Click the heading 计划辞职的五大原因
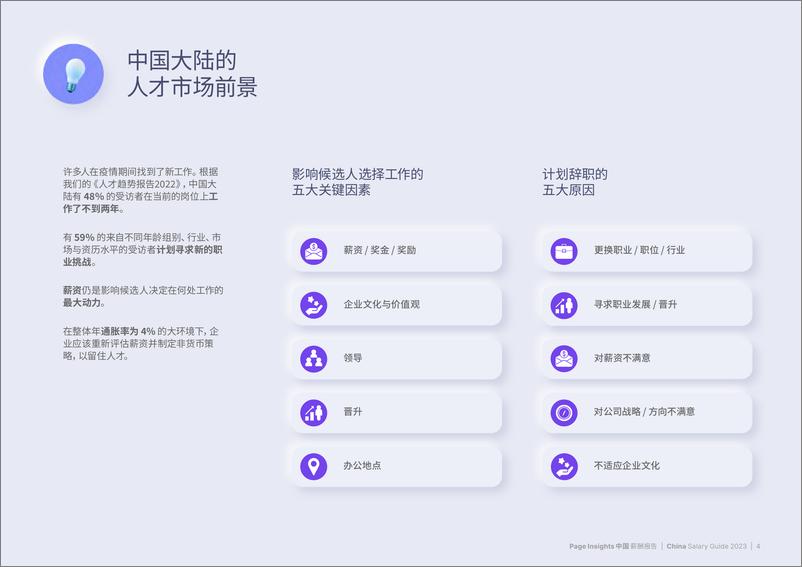802x567 pixels. pos(575,182)
